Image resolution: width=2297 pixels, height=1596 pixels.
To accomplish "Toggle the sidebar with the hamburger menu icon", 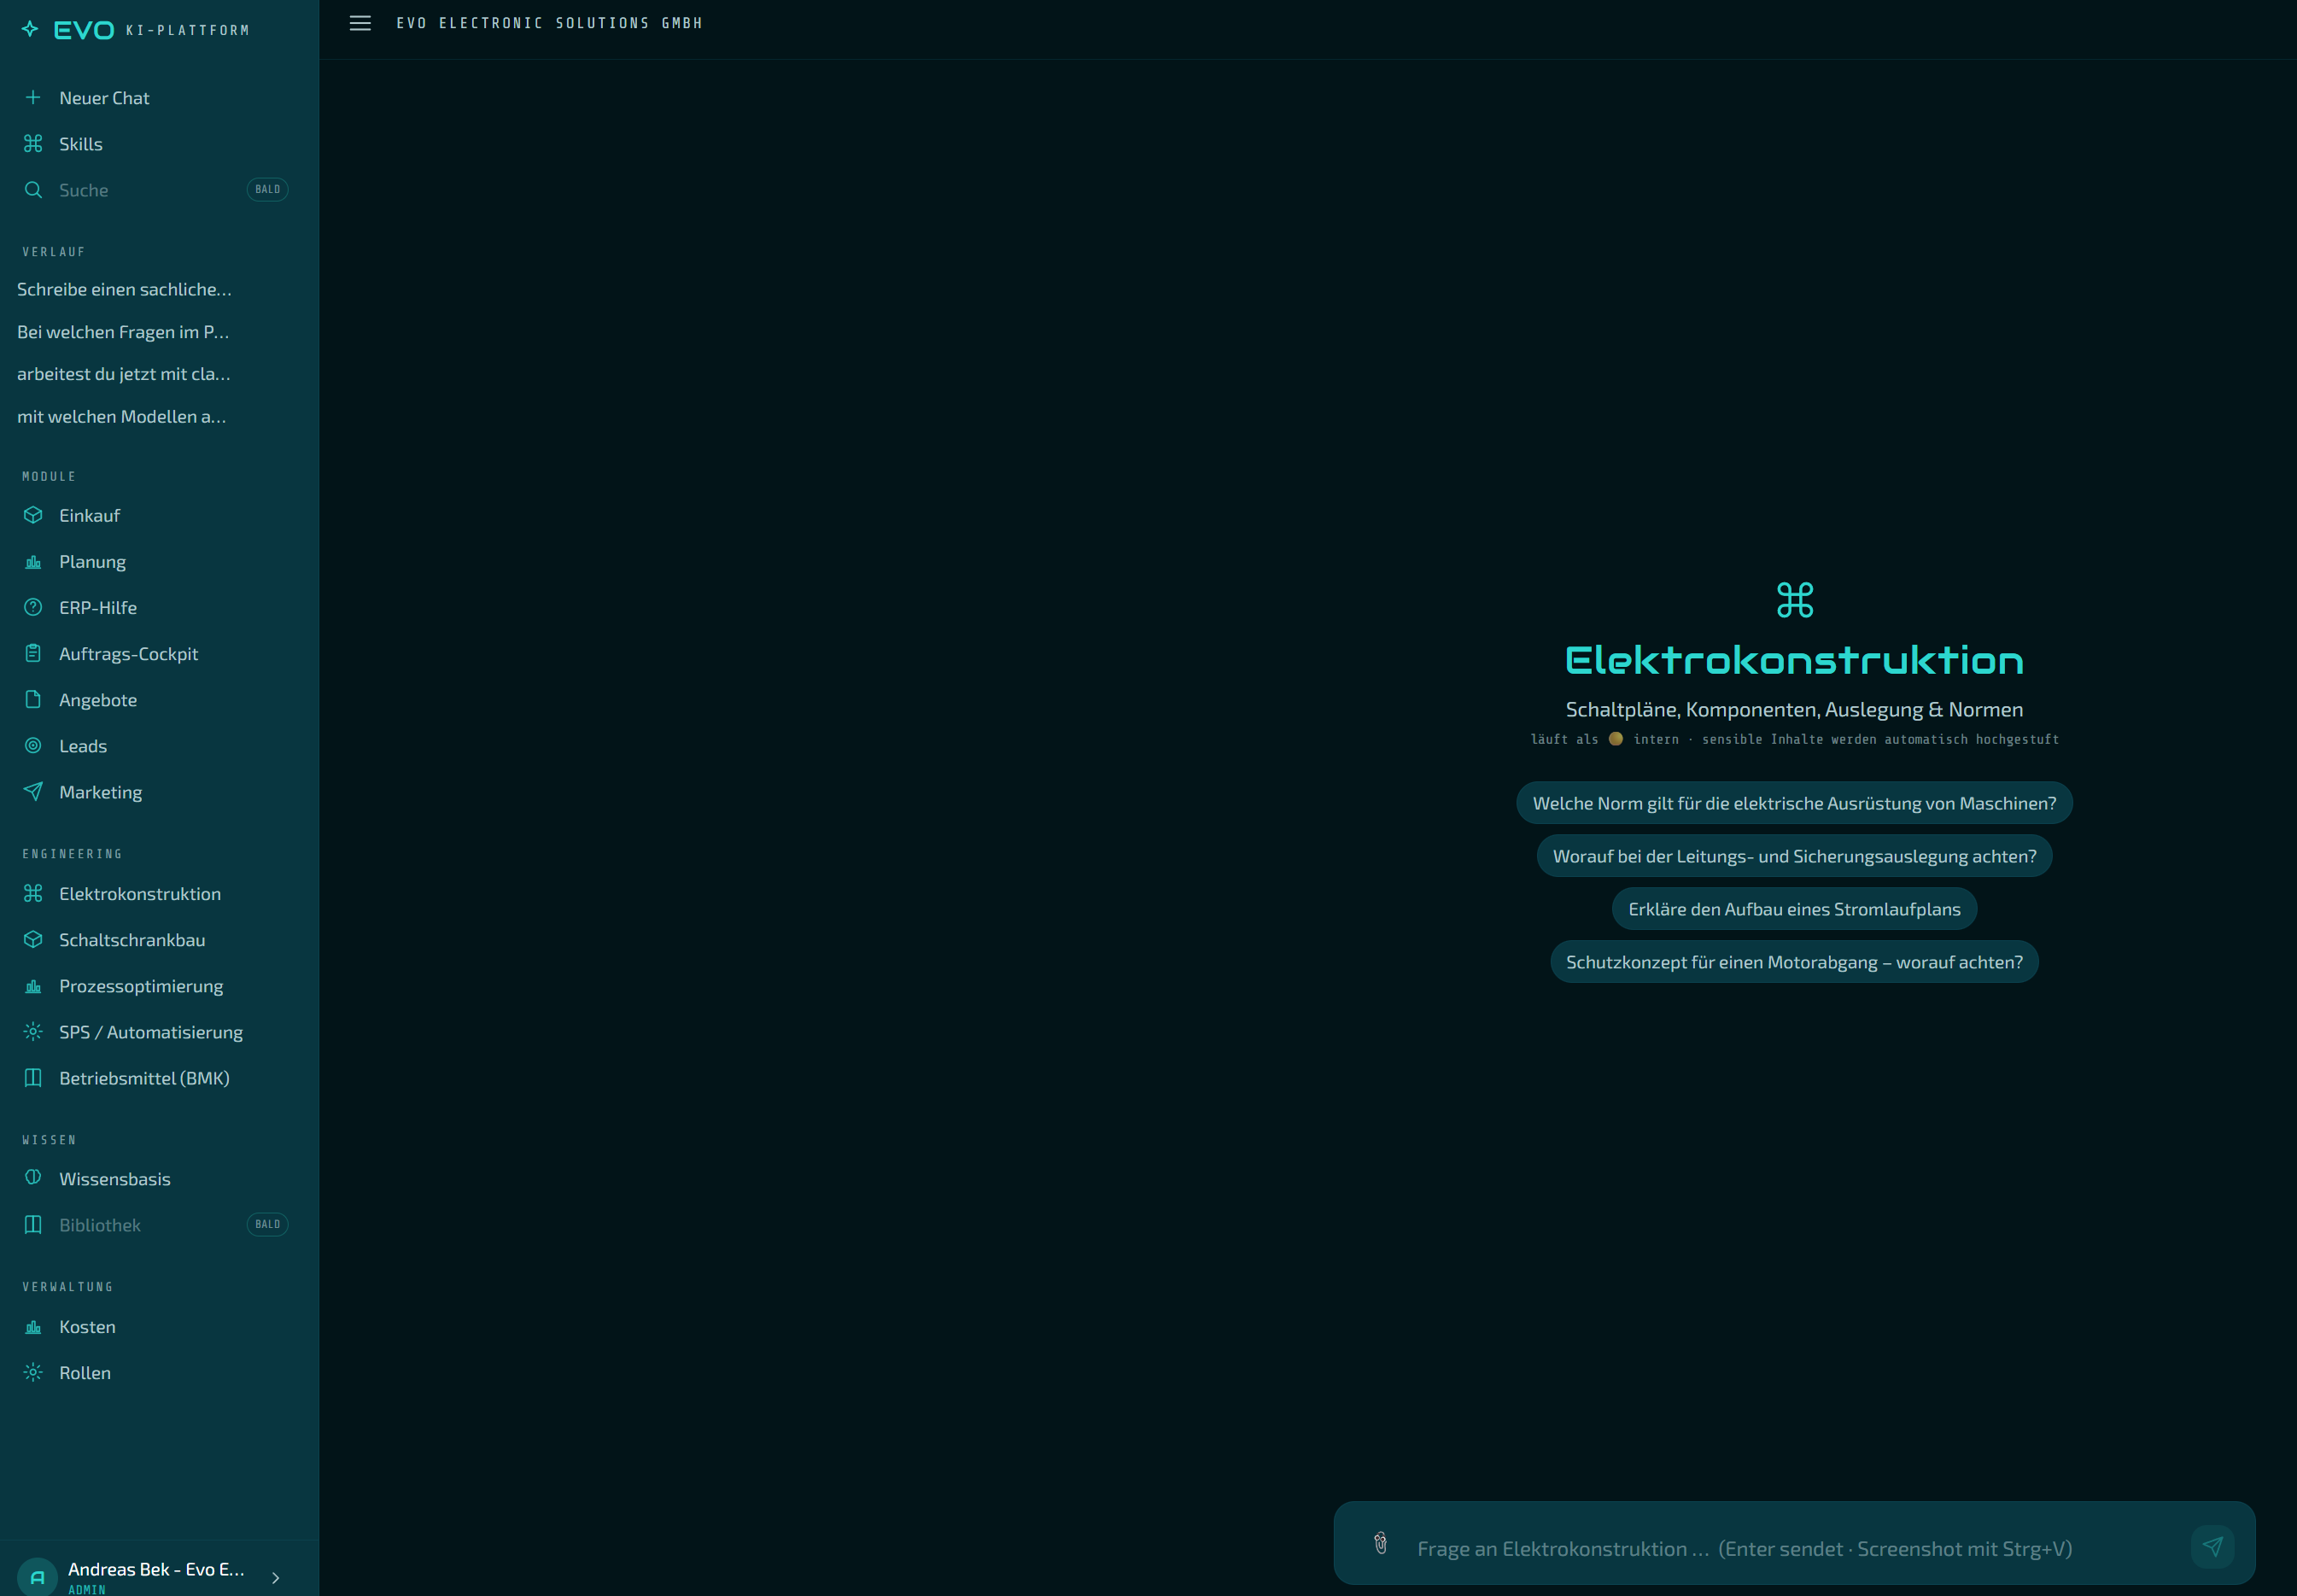I will [360, 23].
